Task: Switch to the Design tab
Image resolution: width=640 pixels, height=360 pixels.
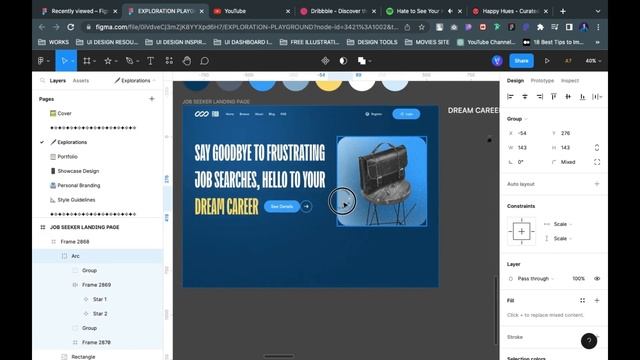Action: click(x=515, y=80)
